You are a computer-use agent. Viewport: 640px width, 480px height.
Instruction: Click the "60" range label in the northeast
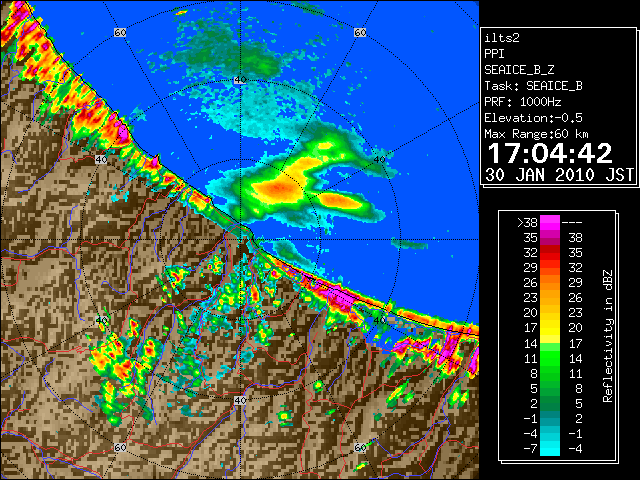[x=360, y=32]
